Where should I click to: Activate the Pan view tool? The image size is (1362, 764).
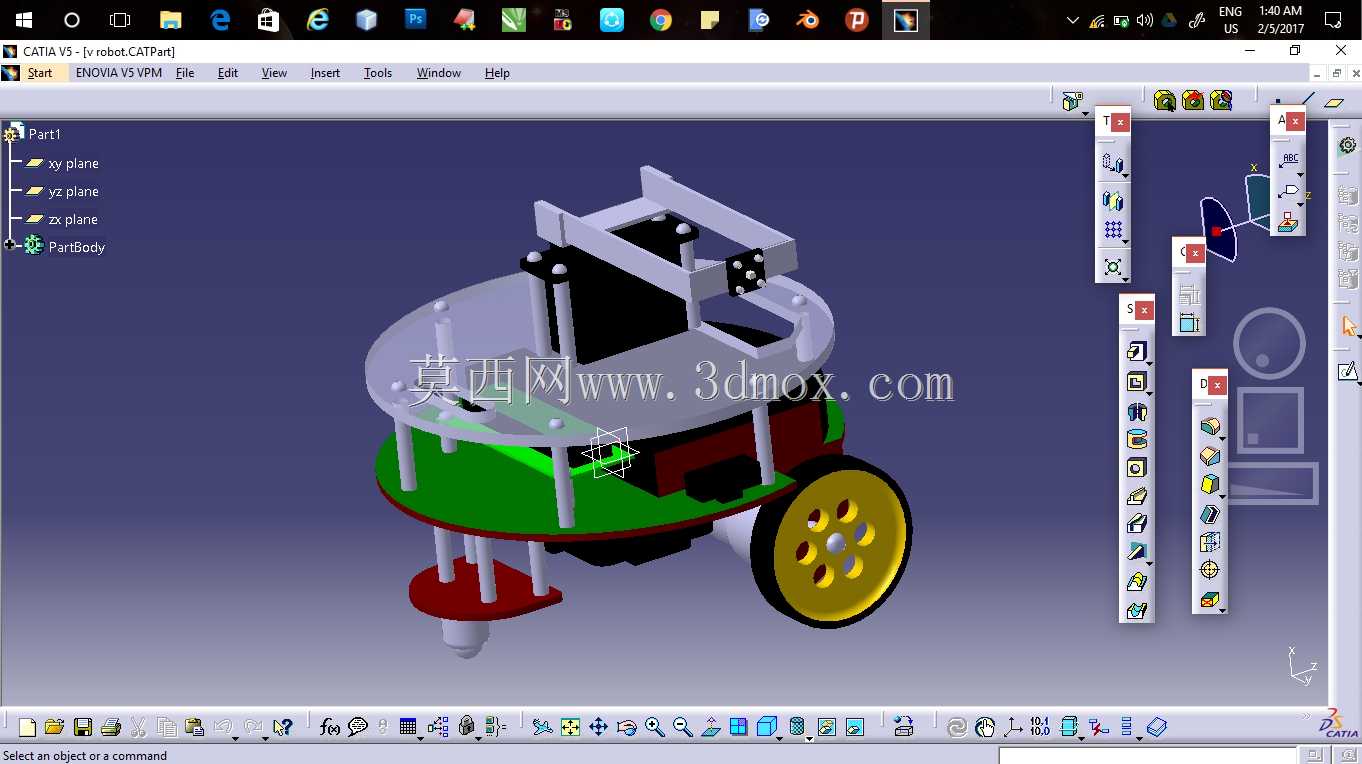[x=598, y=727]
